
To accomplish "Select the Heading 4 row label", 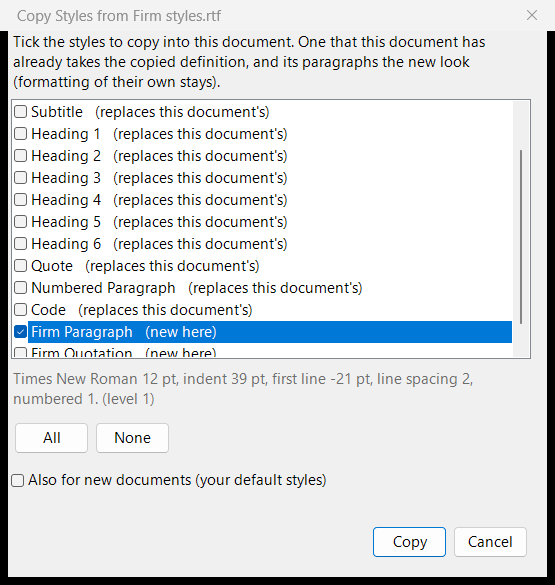I will click(159, 200).
